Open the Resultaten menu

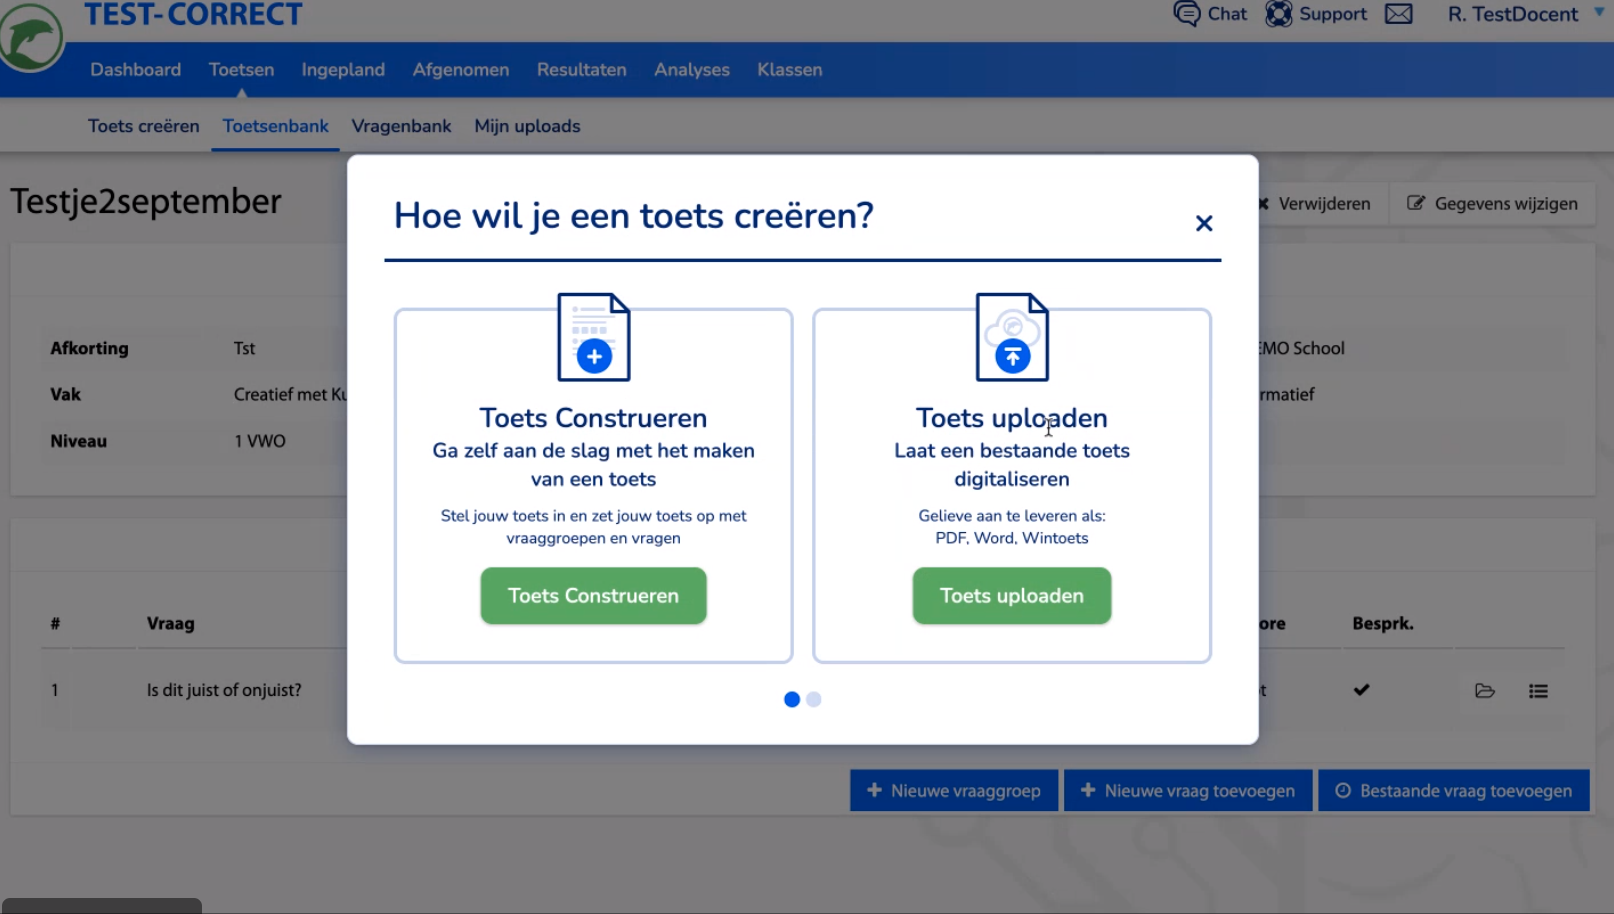(x=581, y=69)
